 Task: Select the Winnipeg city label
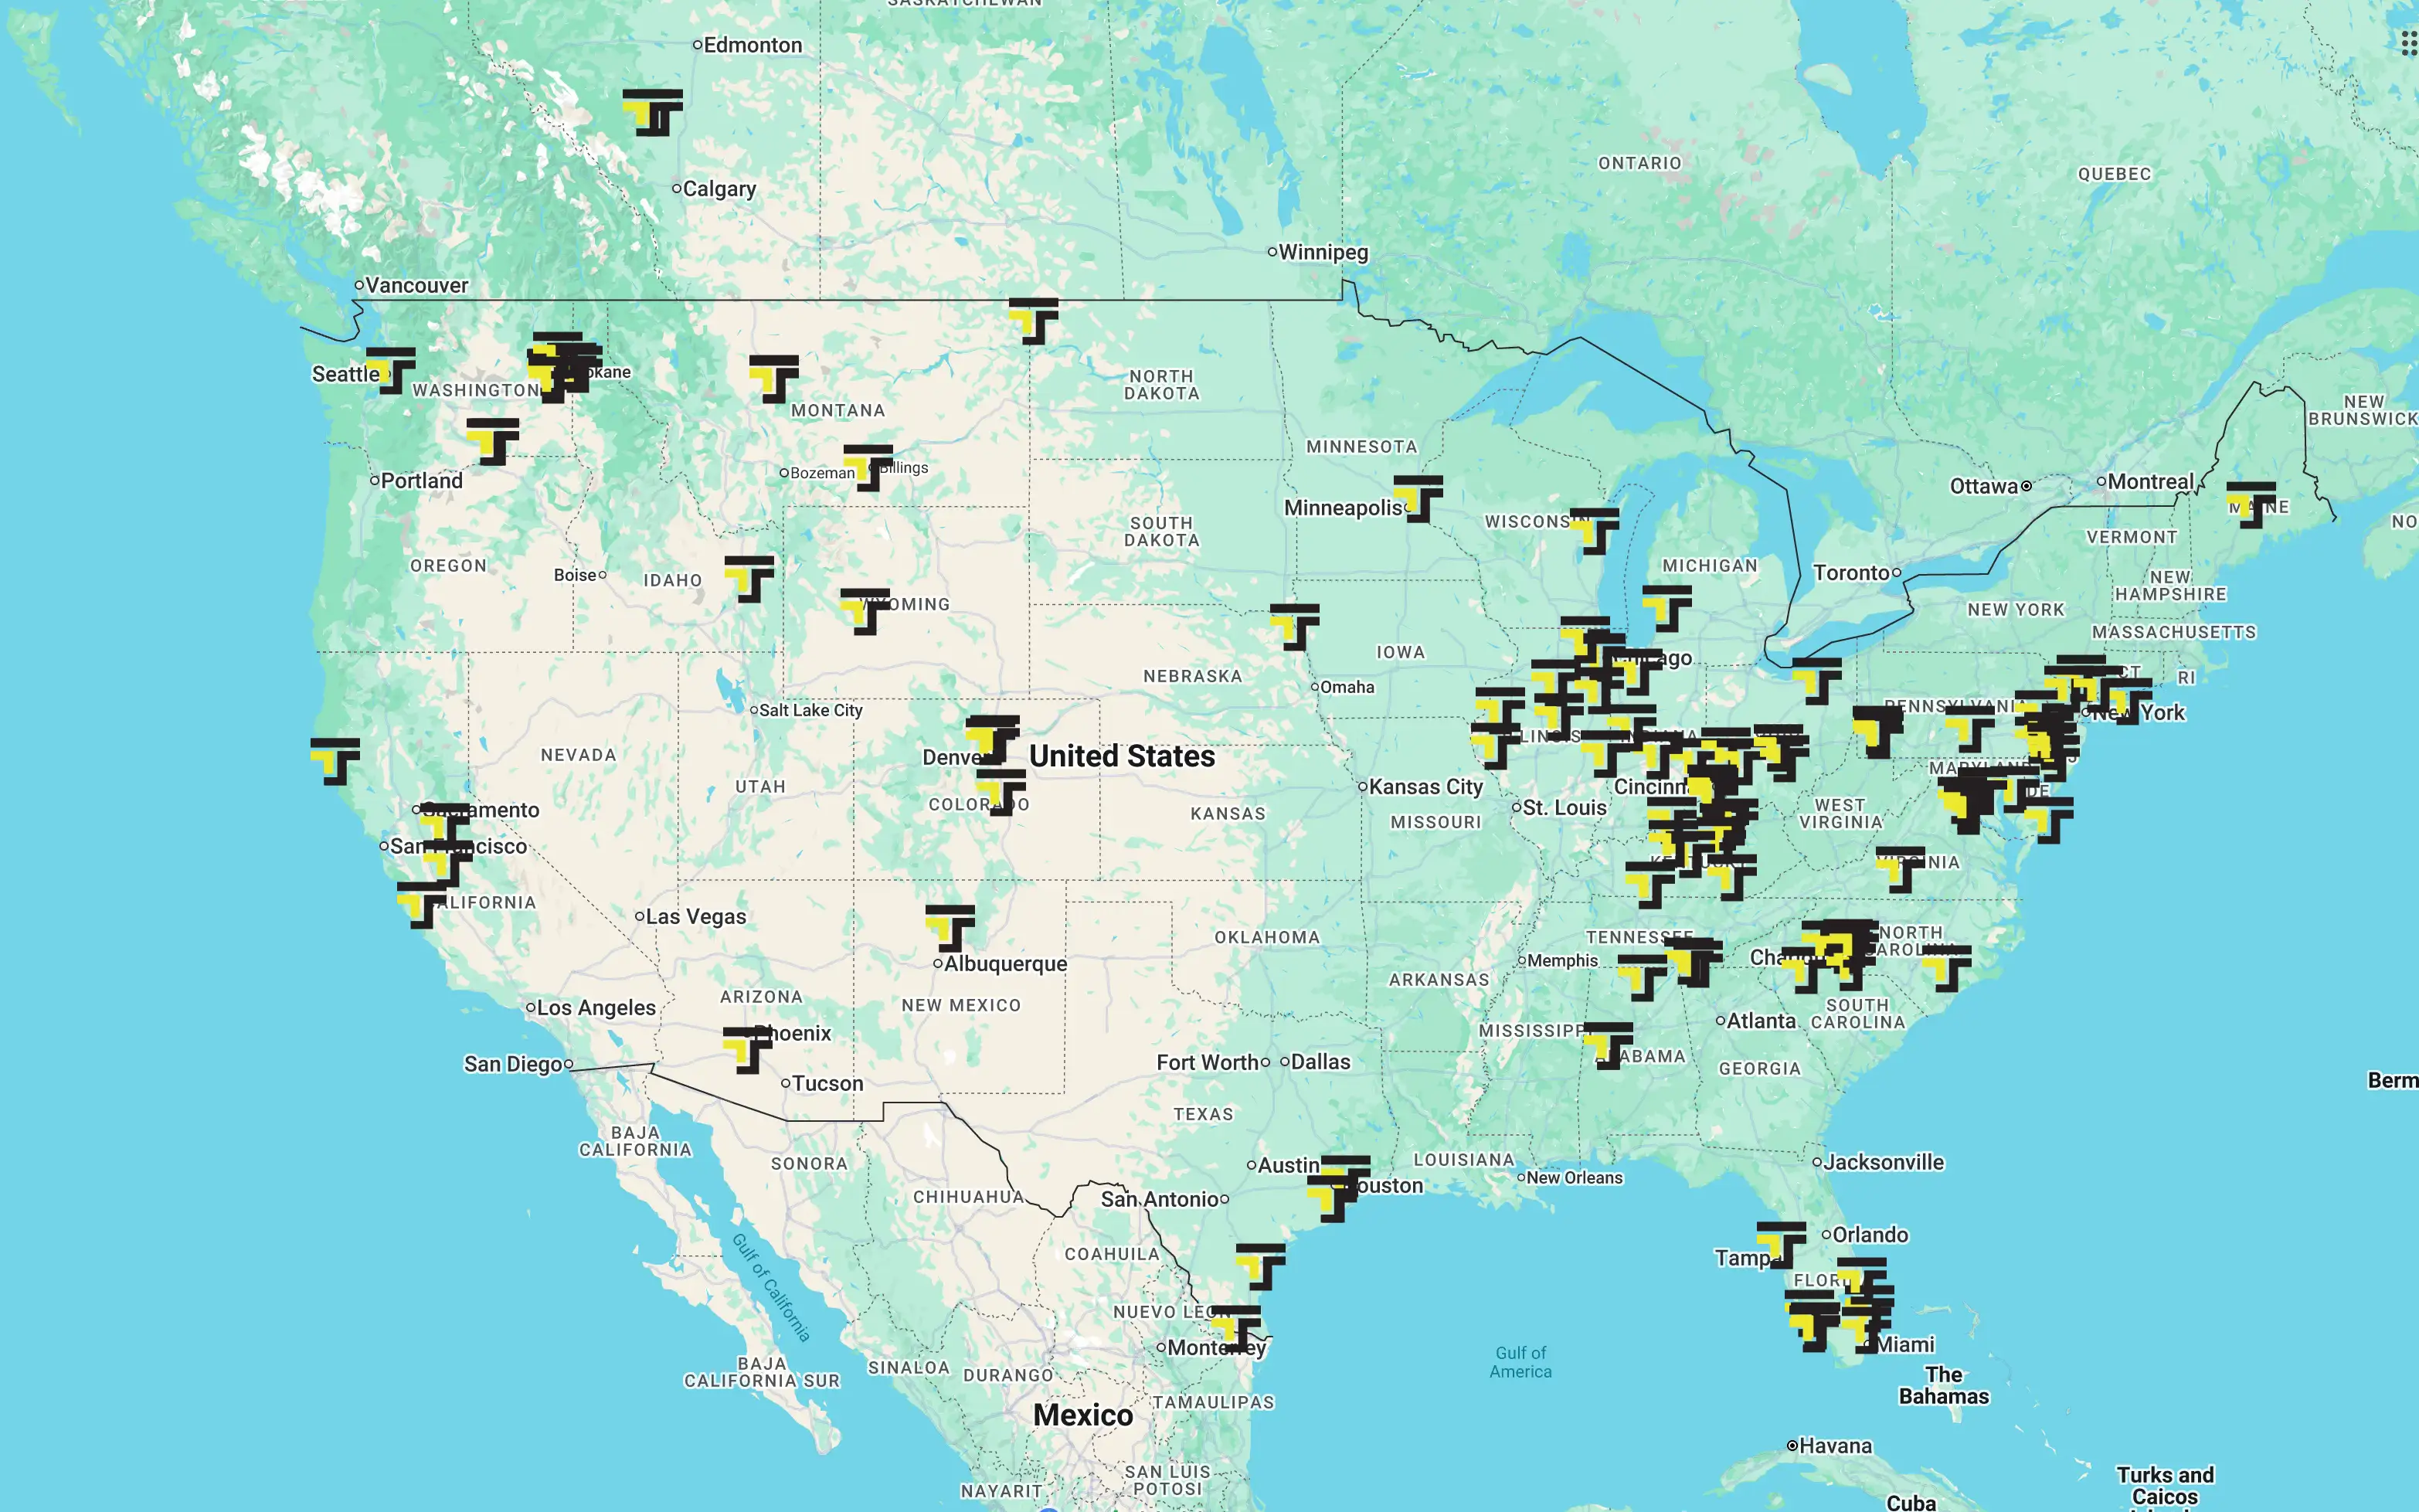pos(1323,252)
